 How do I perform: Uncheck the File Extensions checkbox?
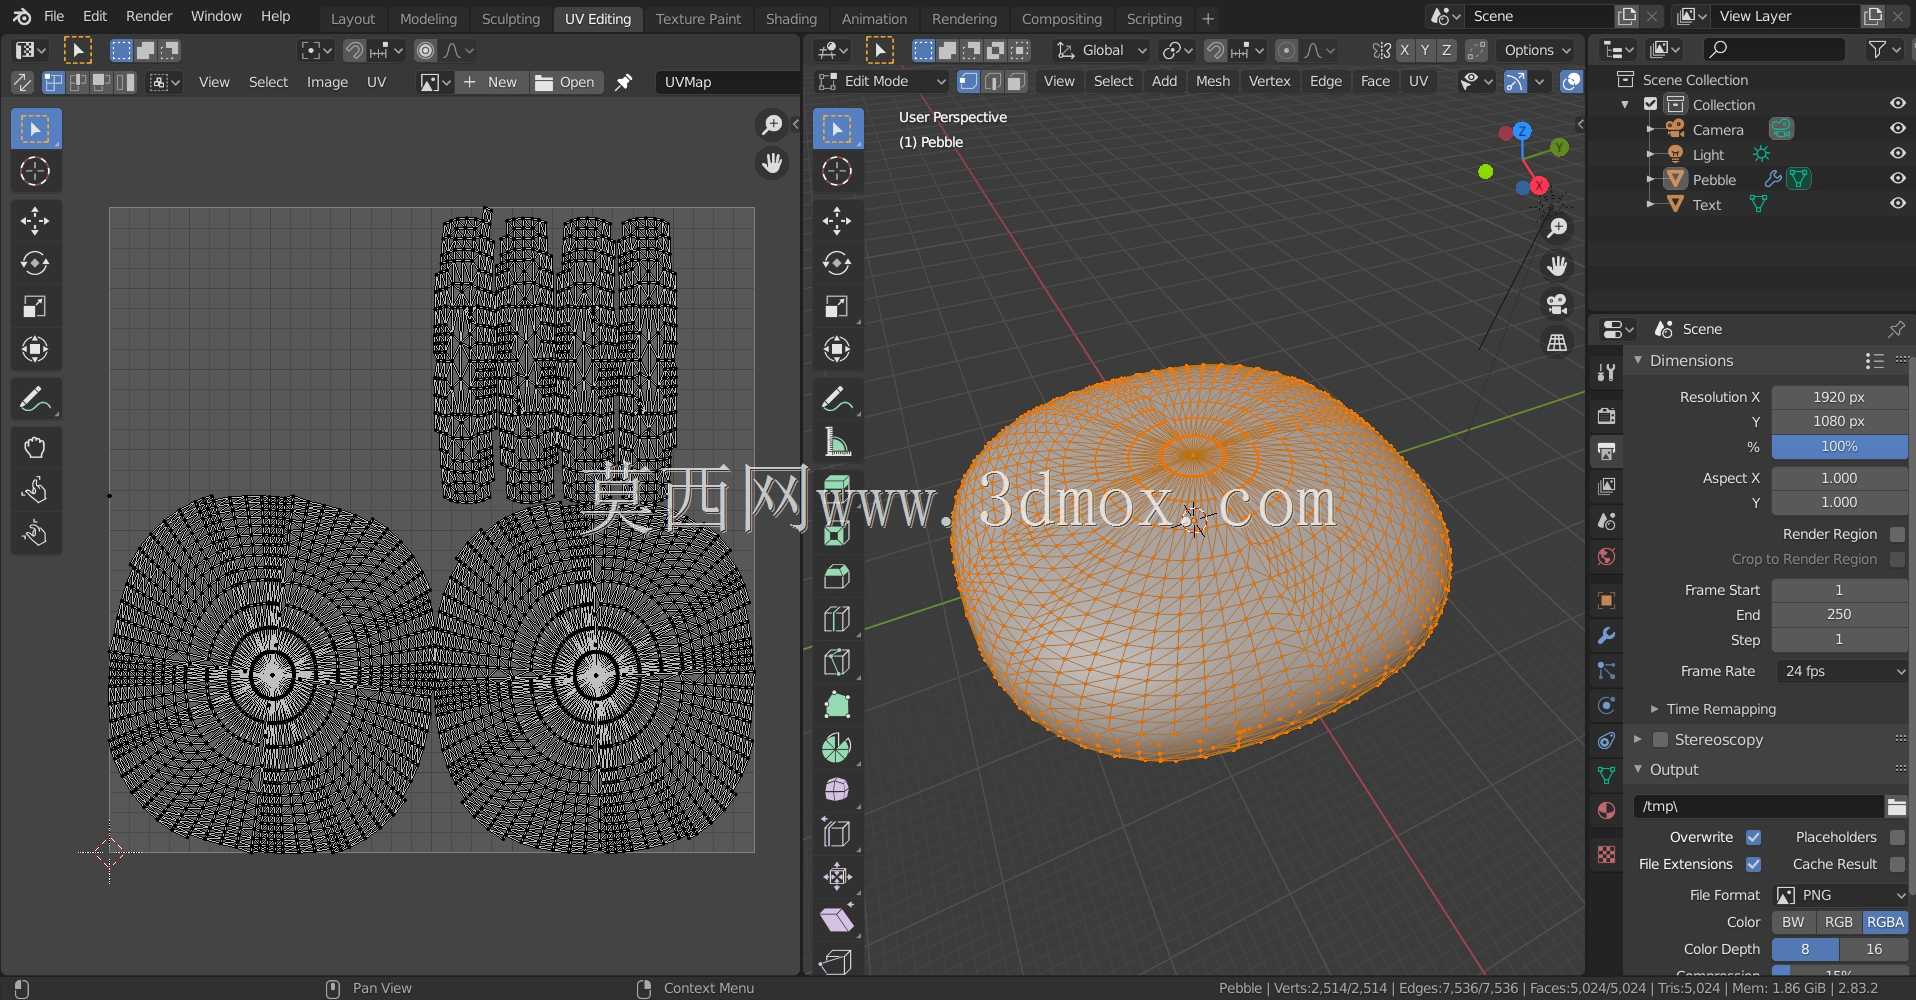(1753, 864)
